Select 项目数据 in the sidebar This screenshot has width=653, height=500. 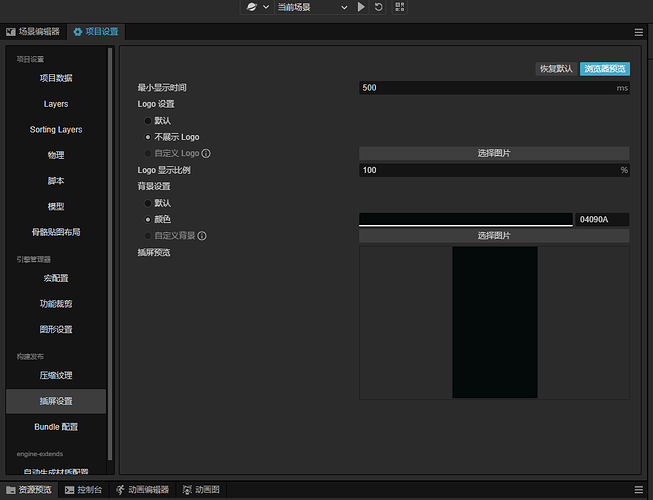coord(56,78)
